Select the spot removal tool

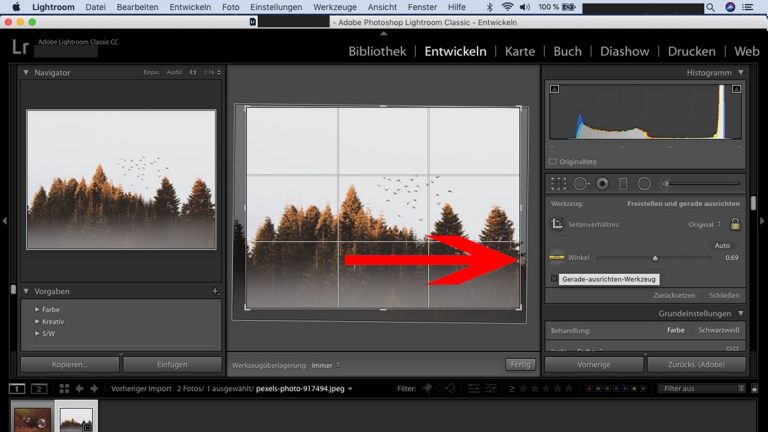[580, 183]
